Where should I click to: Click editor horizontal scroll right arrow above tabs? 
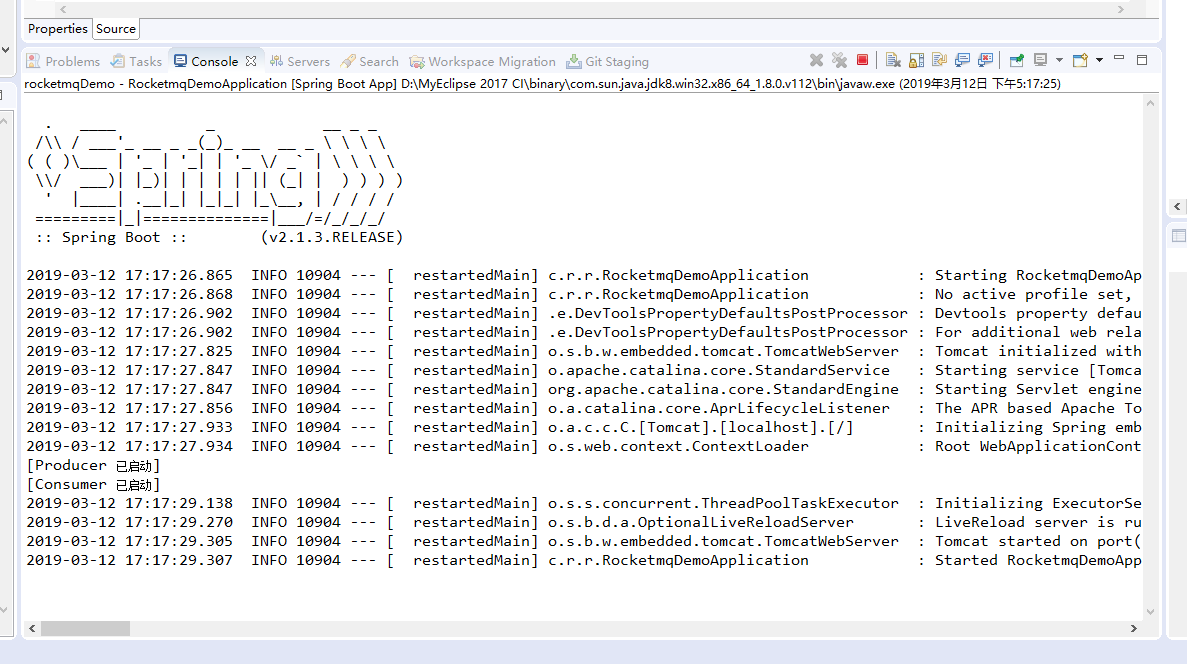pos(1121,9)
